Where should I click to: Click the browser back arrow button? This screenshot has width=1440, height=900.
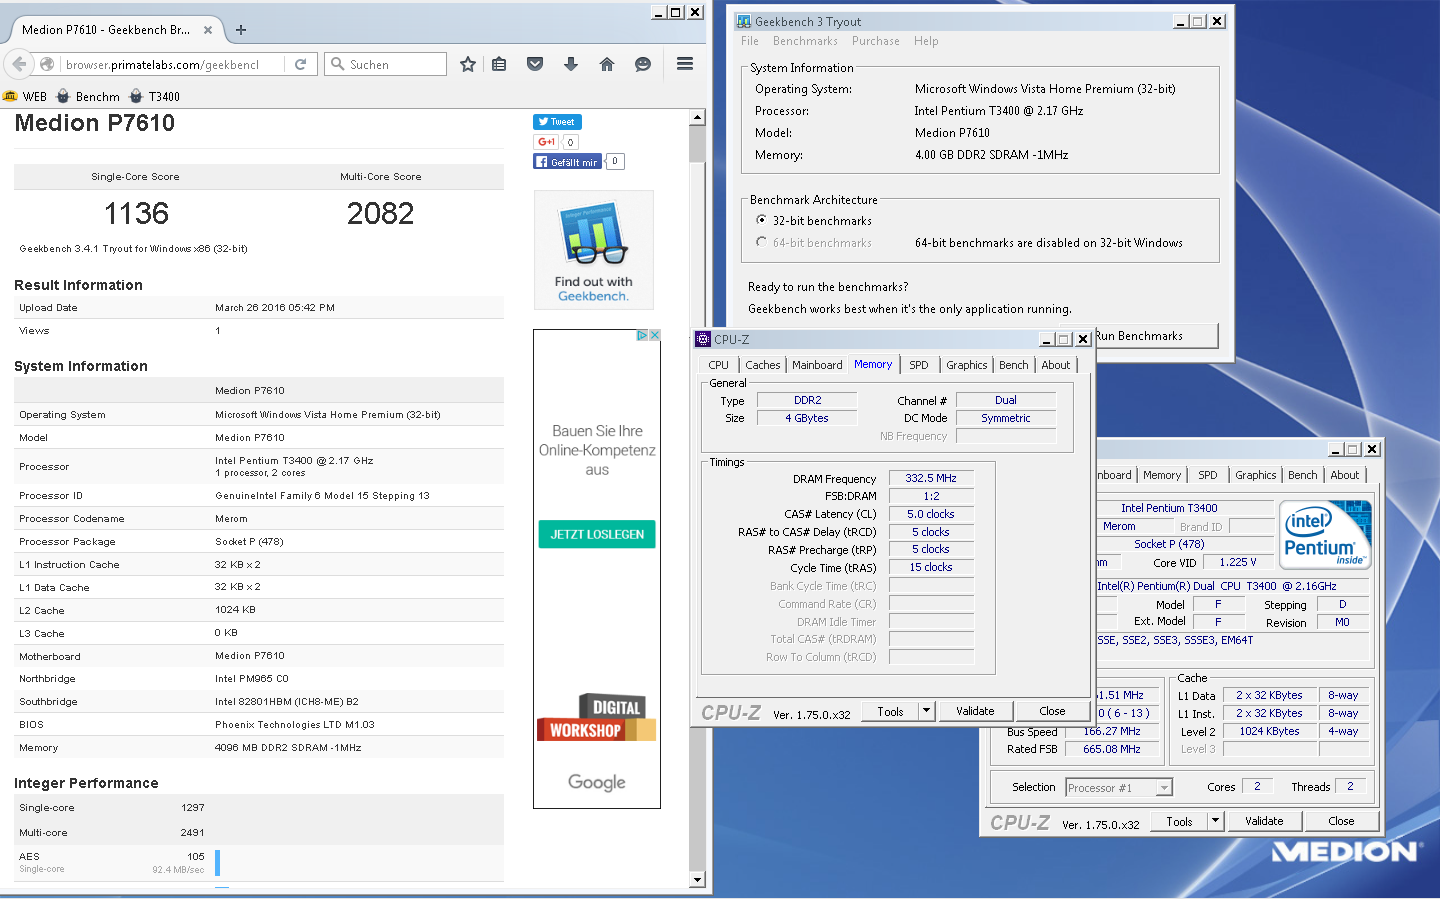point(19,64)
